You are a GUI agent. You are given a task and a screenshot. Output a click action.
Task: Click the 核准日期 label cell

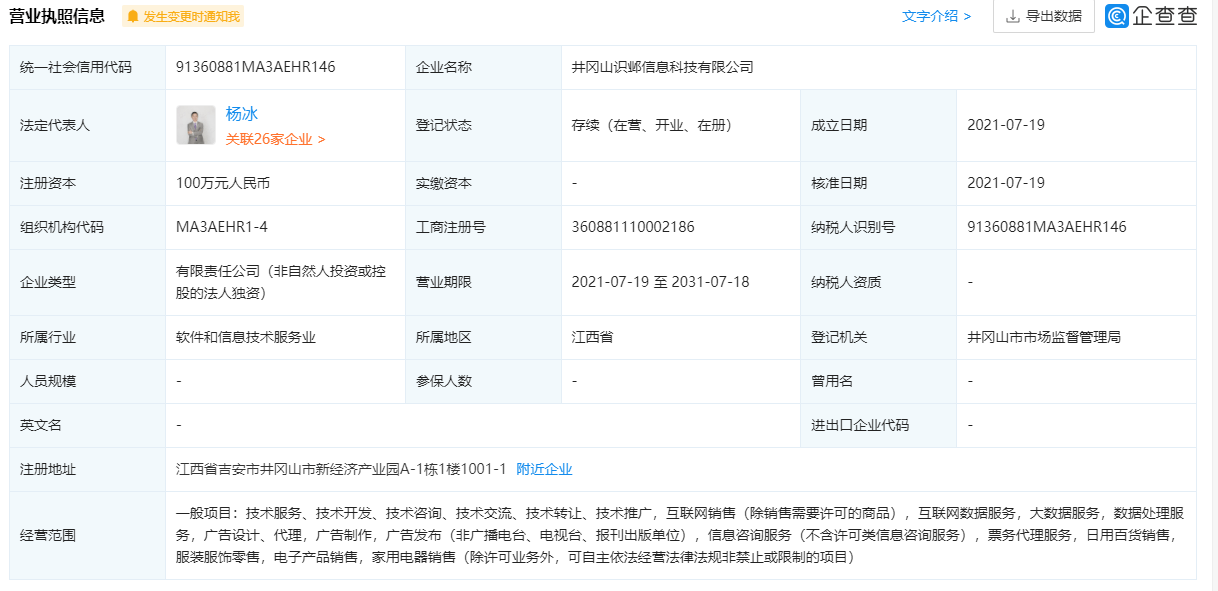878,183
